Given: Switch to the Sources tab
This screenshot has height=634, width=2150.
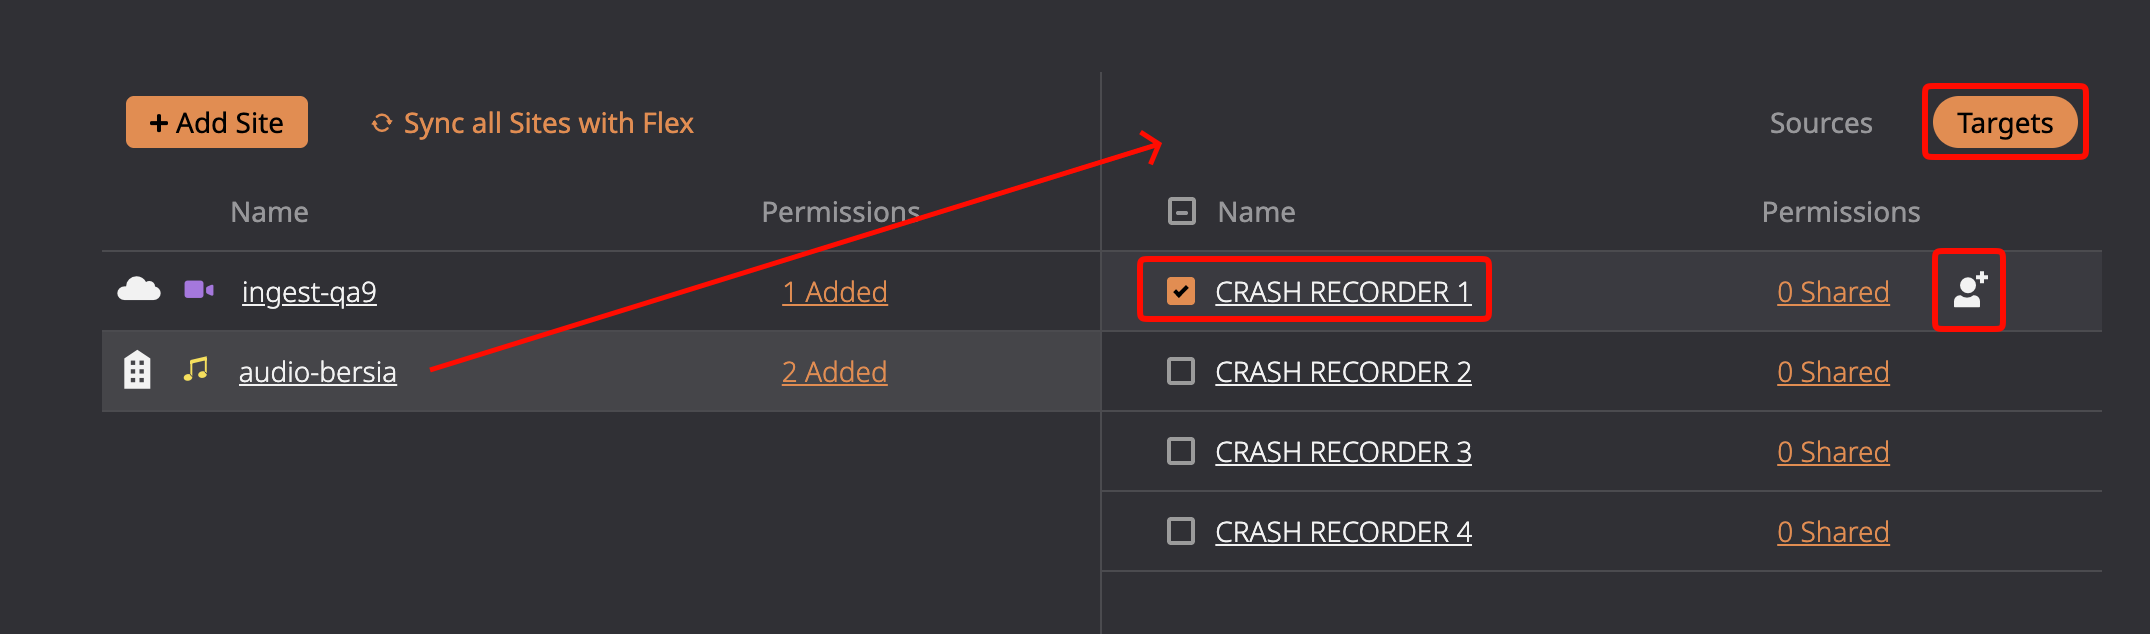Looking at the screenshot, I should (x=1821, y=123).
